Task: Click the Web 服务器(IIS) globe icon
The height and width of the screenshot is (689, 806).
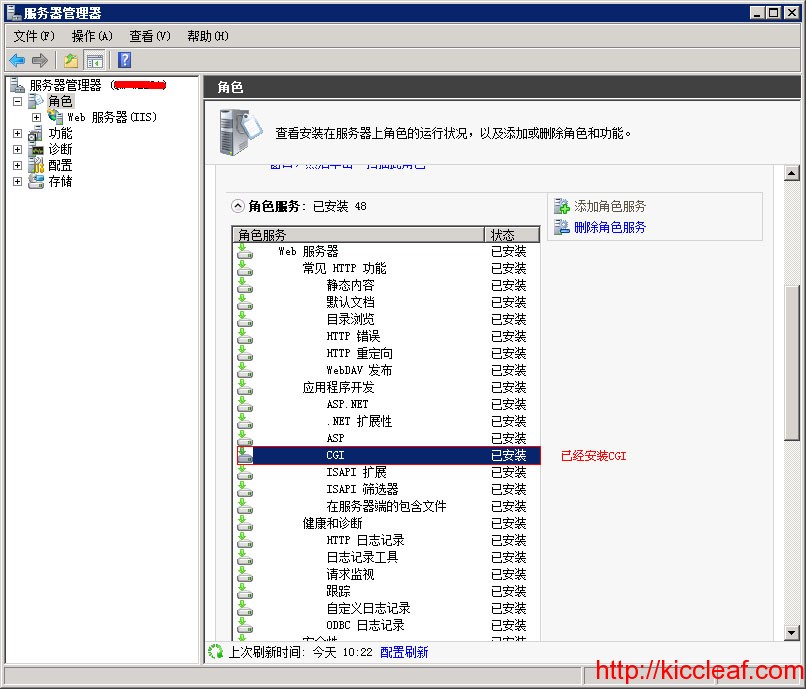Action: click(55, 117)
